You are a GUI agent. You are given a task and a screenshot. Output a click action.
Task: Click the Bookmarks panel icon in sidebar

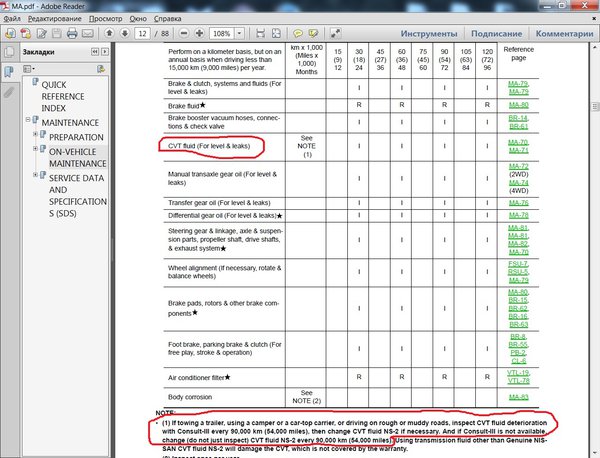(x=10, y=70)
